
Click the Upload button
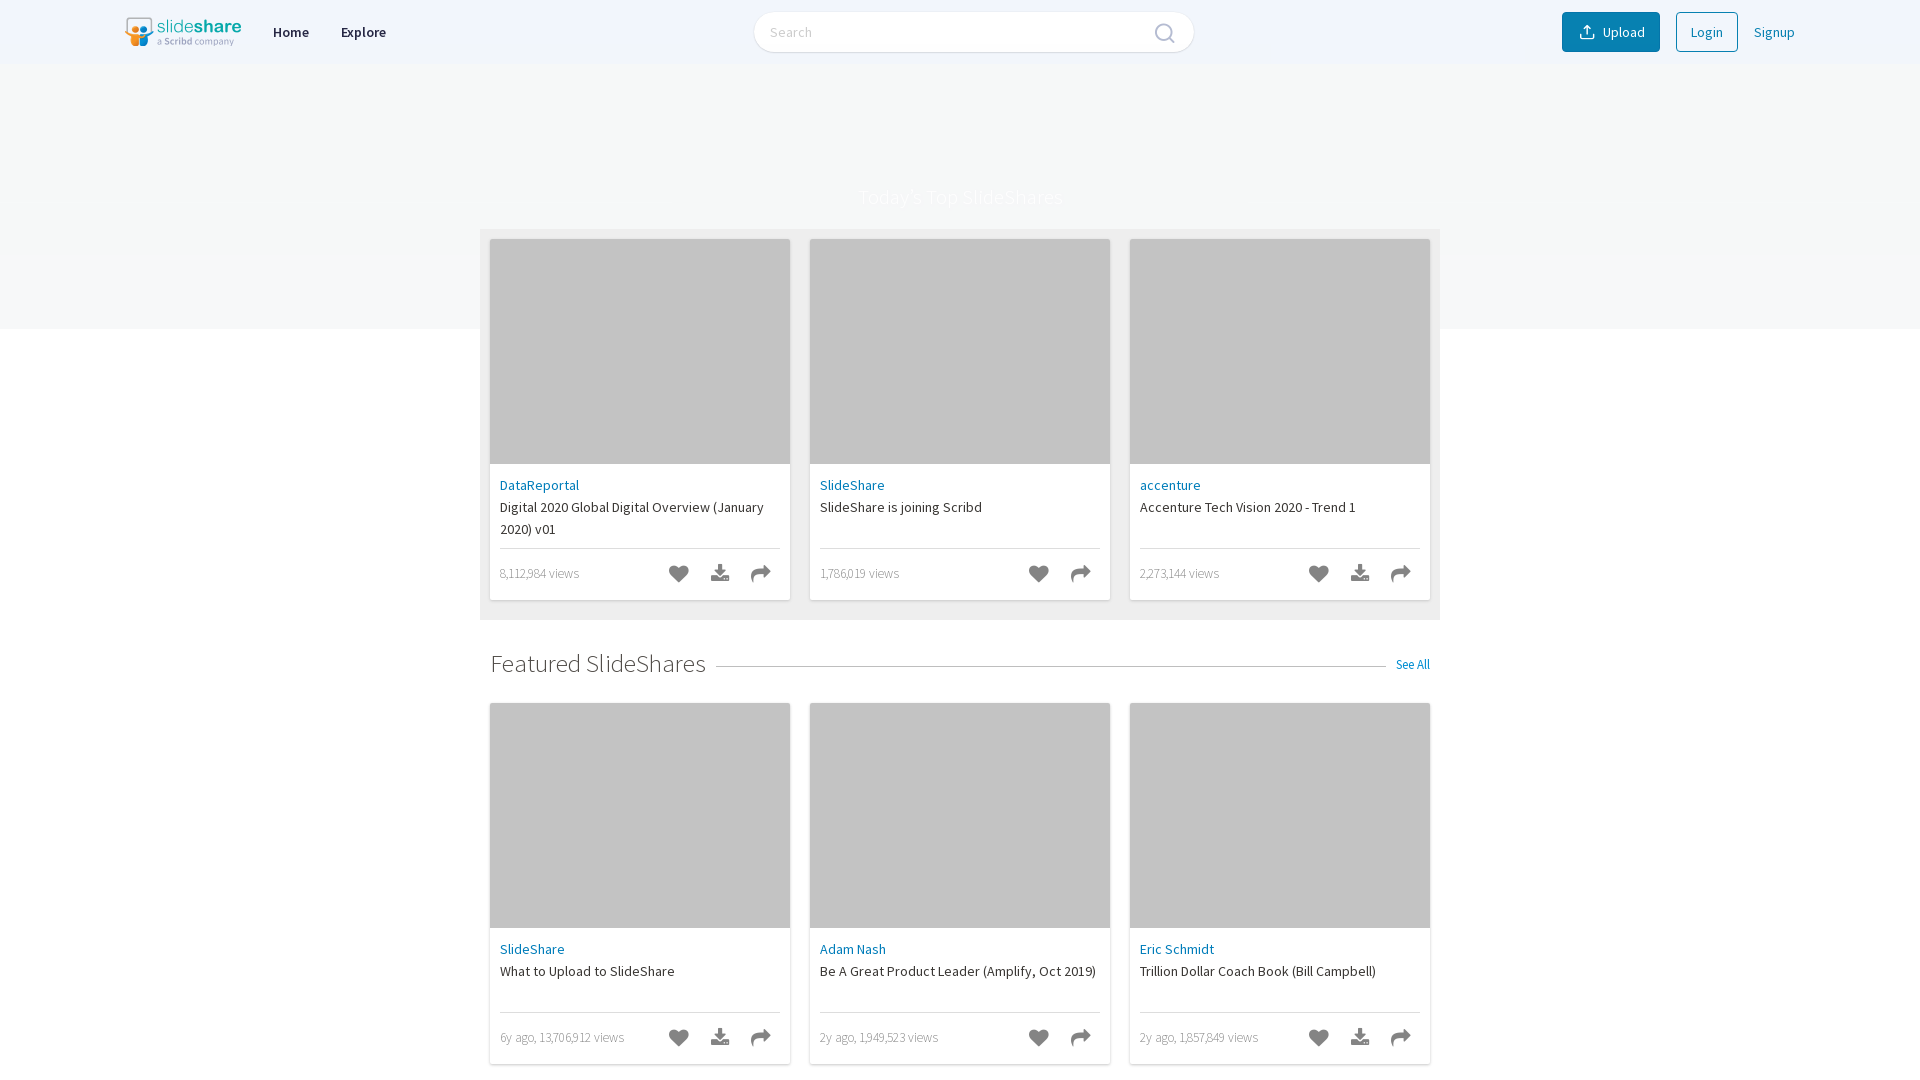click(1611, 32)
